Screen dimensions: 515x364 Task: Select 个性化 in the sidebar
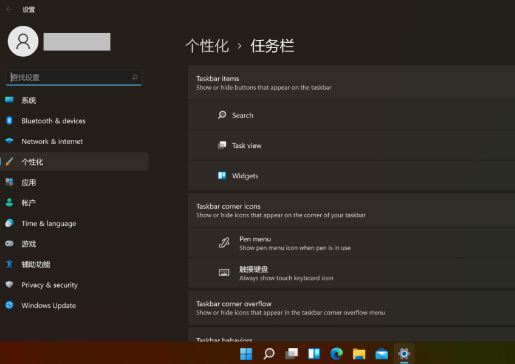[74, 162]
